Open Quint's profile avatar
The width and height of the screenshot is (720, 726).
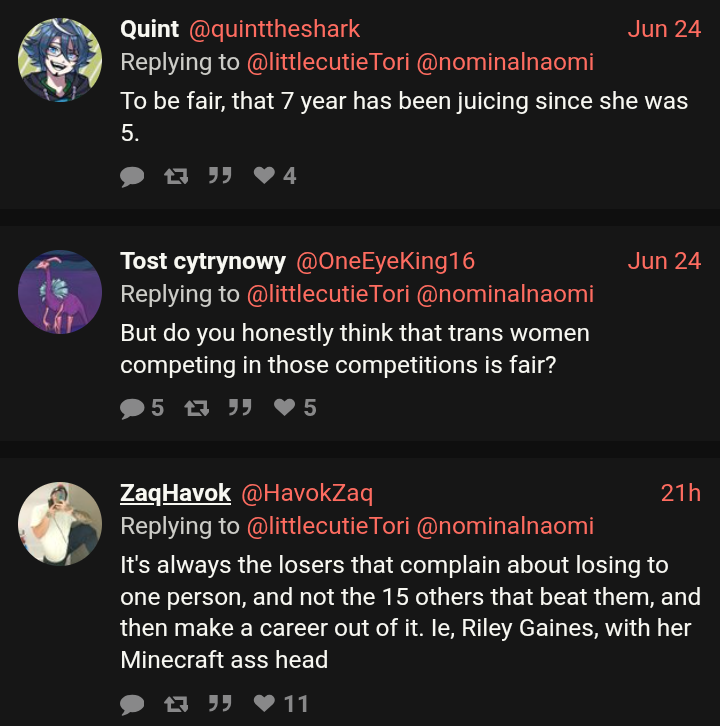[x=60, y=59]
